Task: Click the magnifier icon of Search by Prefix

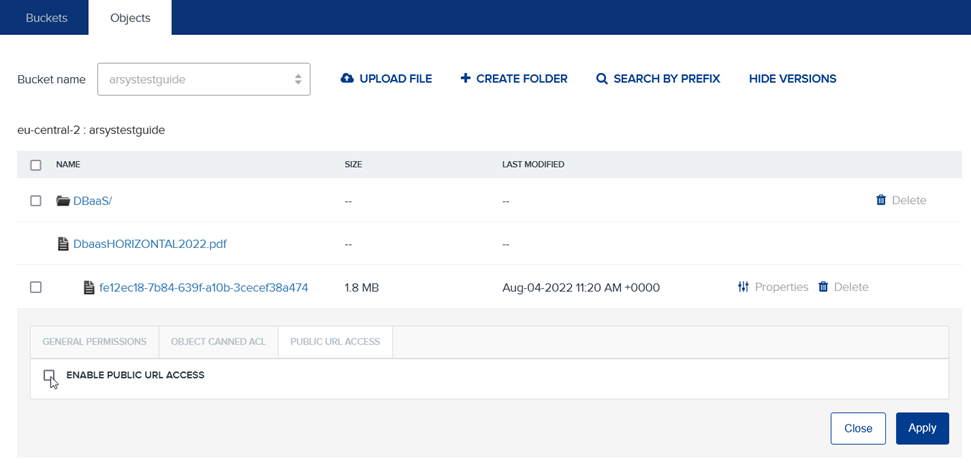Action: point(601,79)
